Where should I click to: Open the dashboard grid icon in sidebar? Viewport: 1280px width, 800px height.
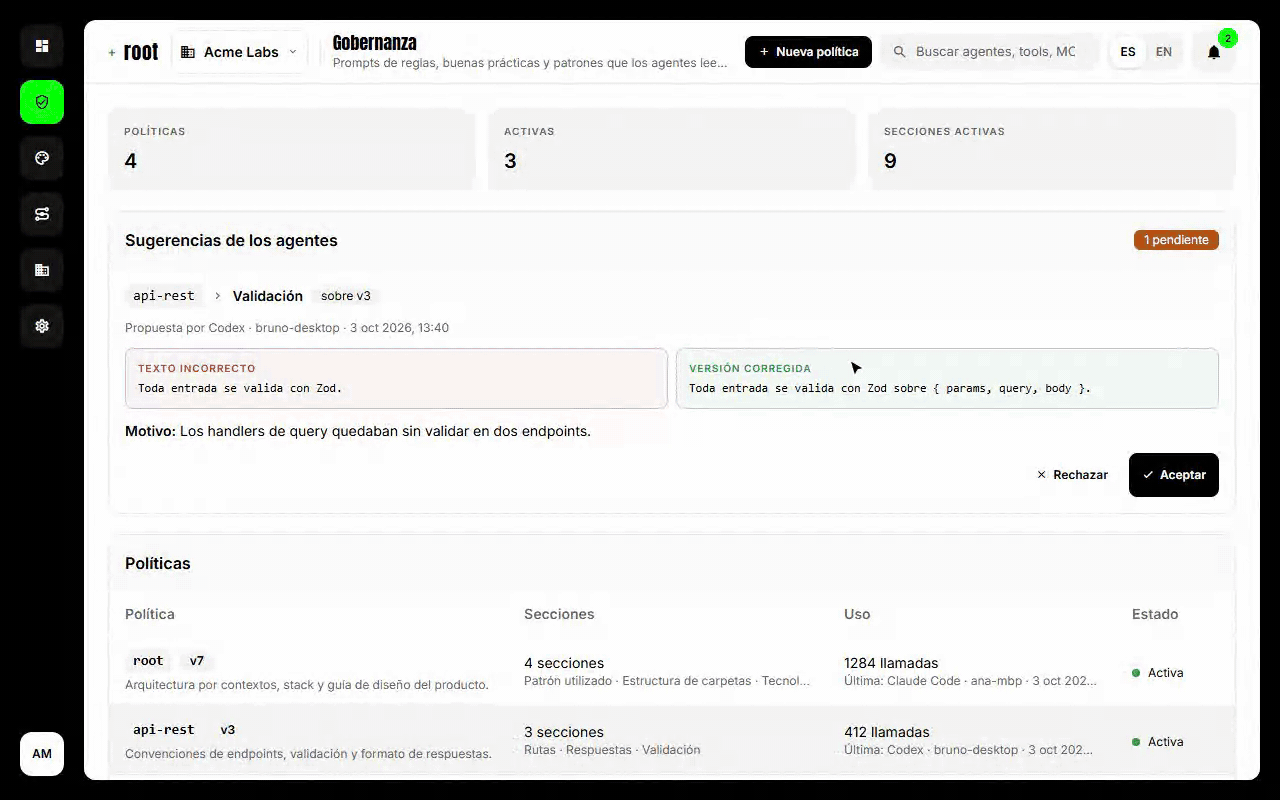tap(42, 46)
